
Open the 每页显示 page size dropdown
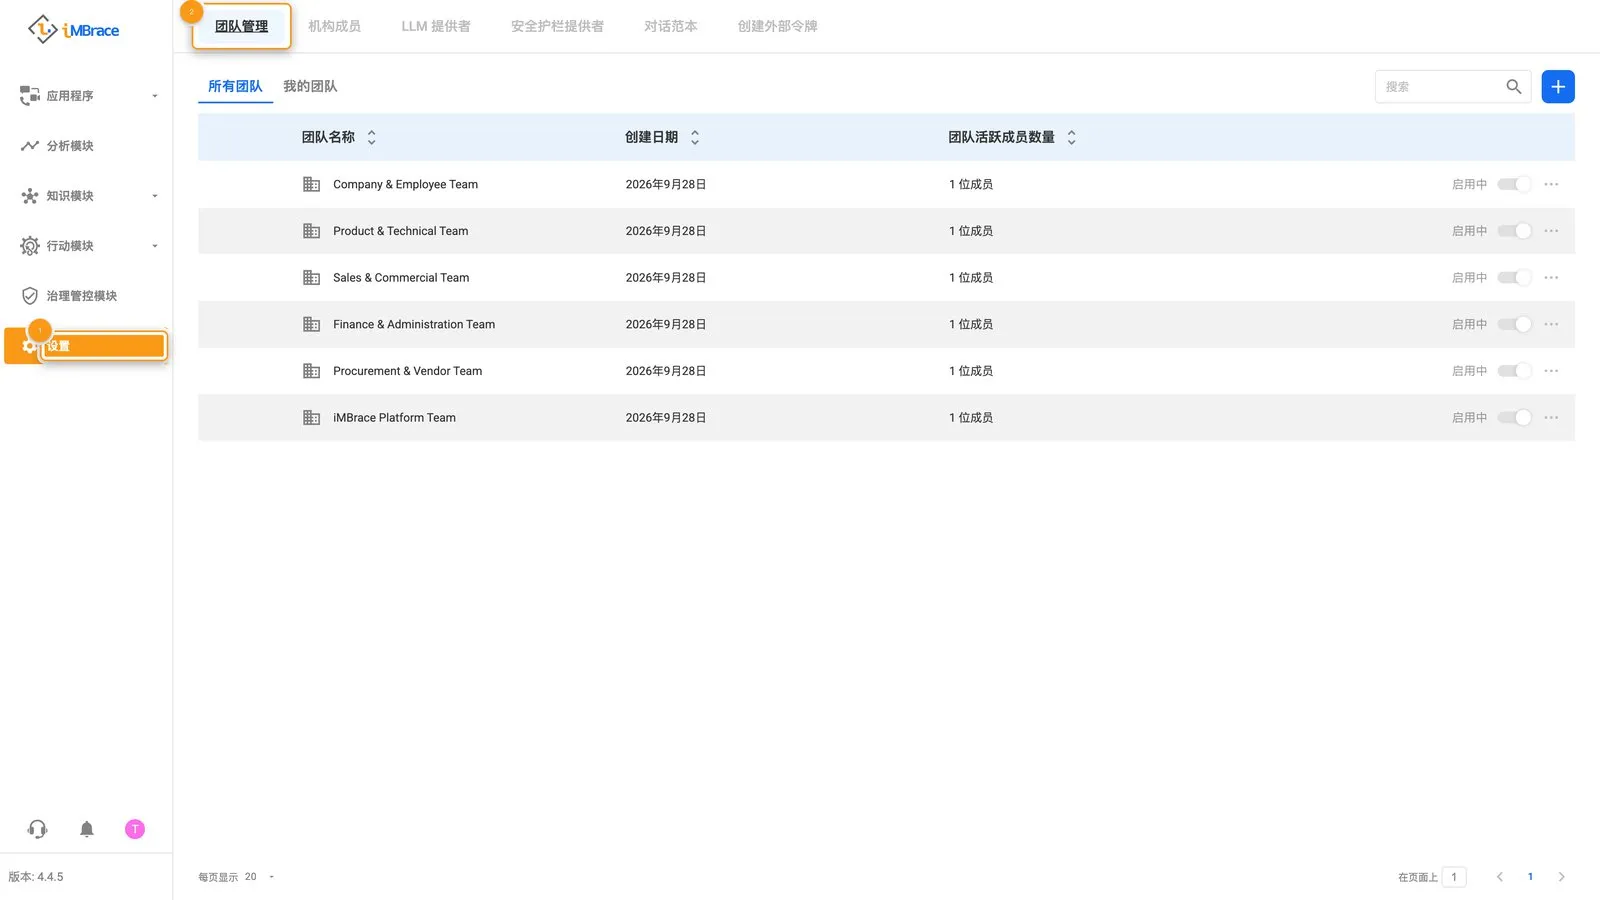point(258,877)
